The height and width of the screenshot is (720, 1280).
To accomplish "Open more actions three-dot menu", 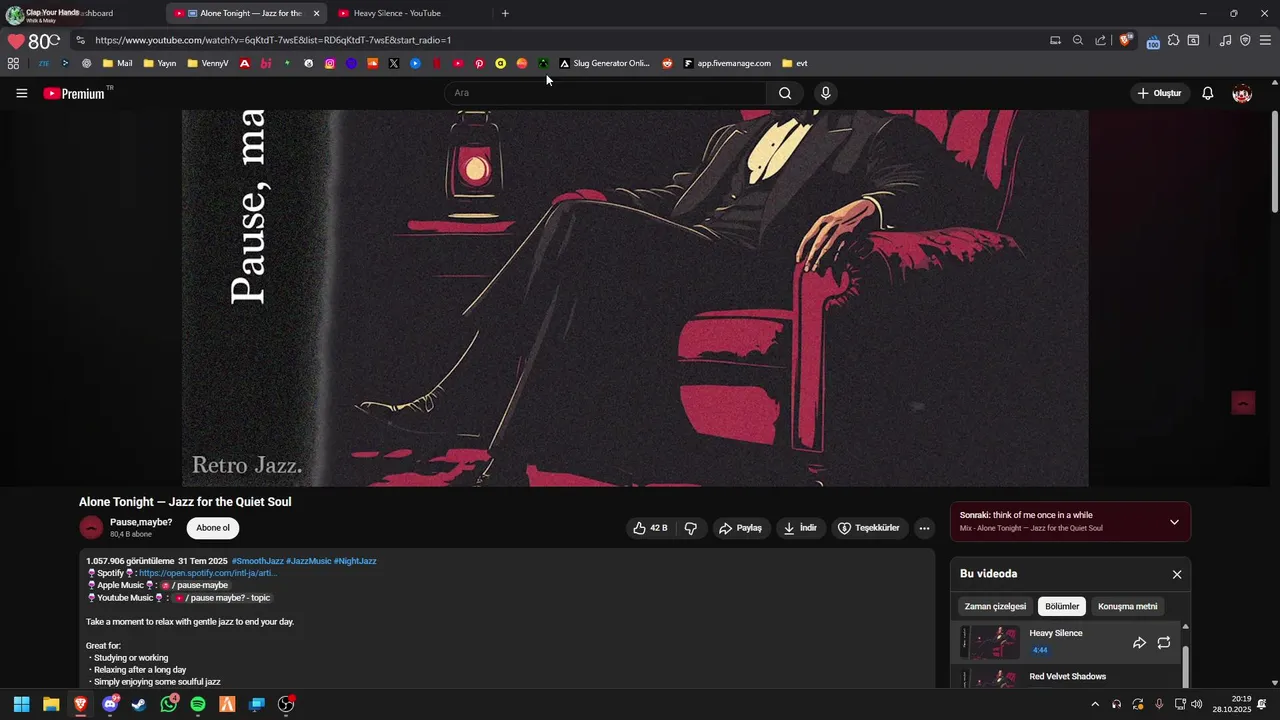I will [924, 528].
